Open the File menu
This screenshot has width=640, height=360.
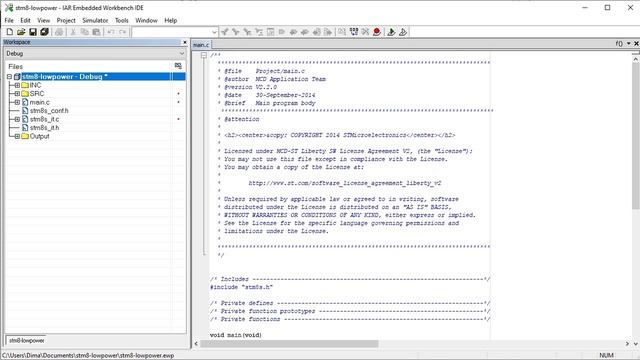(9, 20)
